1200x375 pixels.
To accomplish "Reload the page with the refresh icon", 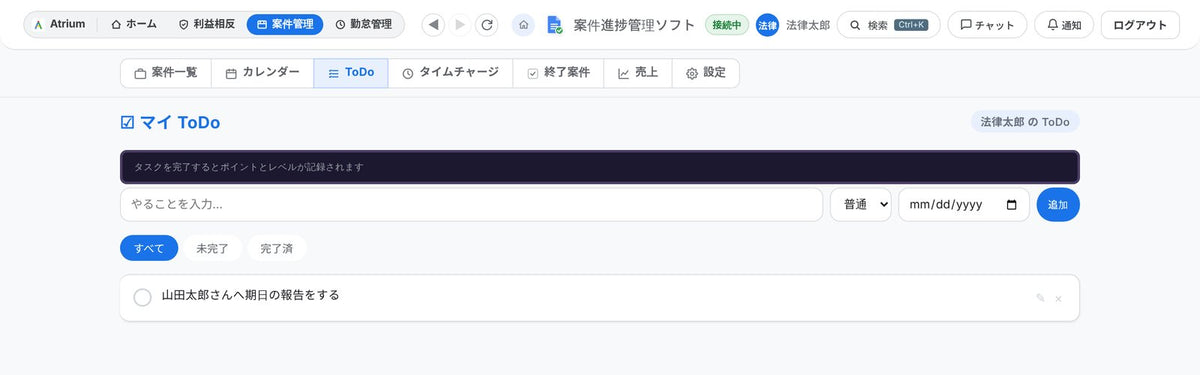I will [x=487, y=25].
